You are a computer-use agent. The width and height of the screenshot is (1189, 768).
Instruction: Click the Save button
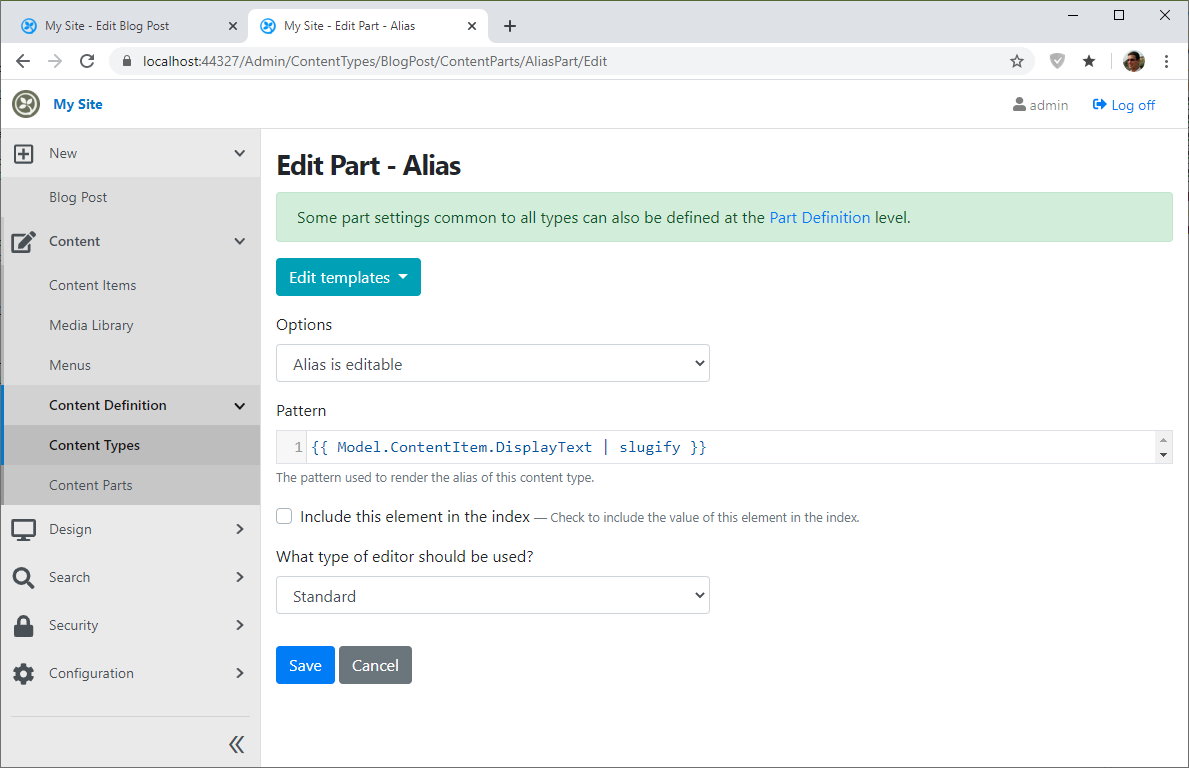(x=306, y=665)
